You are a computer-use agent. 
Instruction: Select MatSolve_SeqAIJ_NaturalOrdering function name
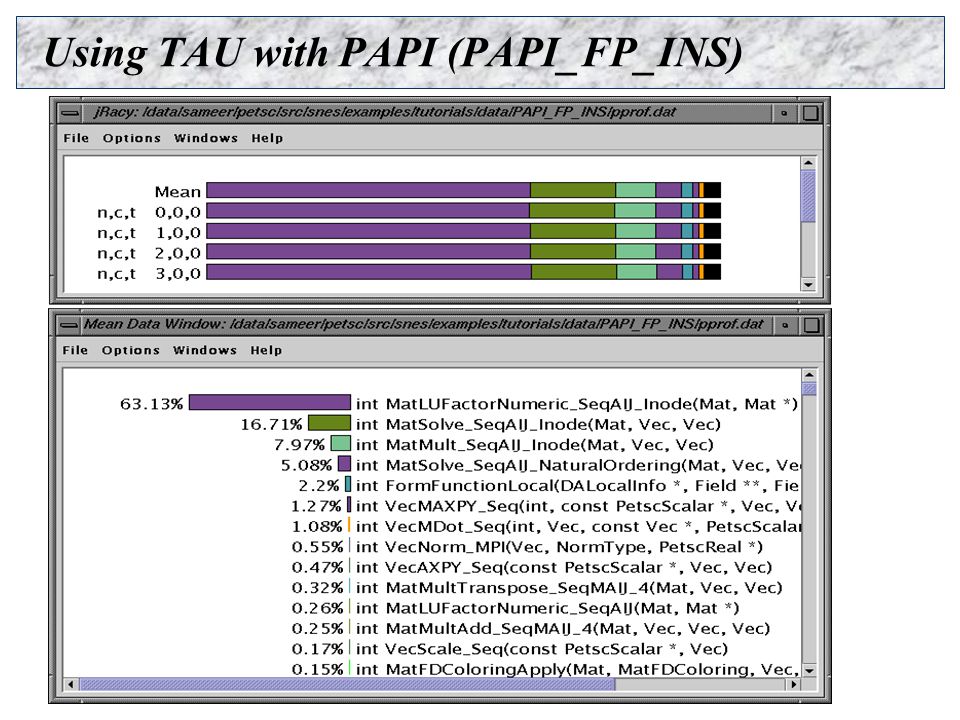tap(578, 465)
